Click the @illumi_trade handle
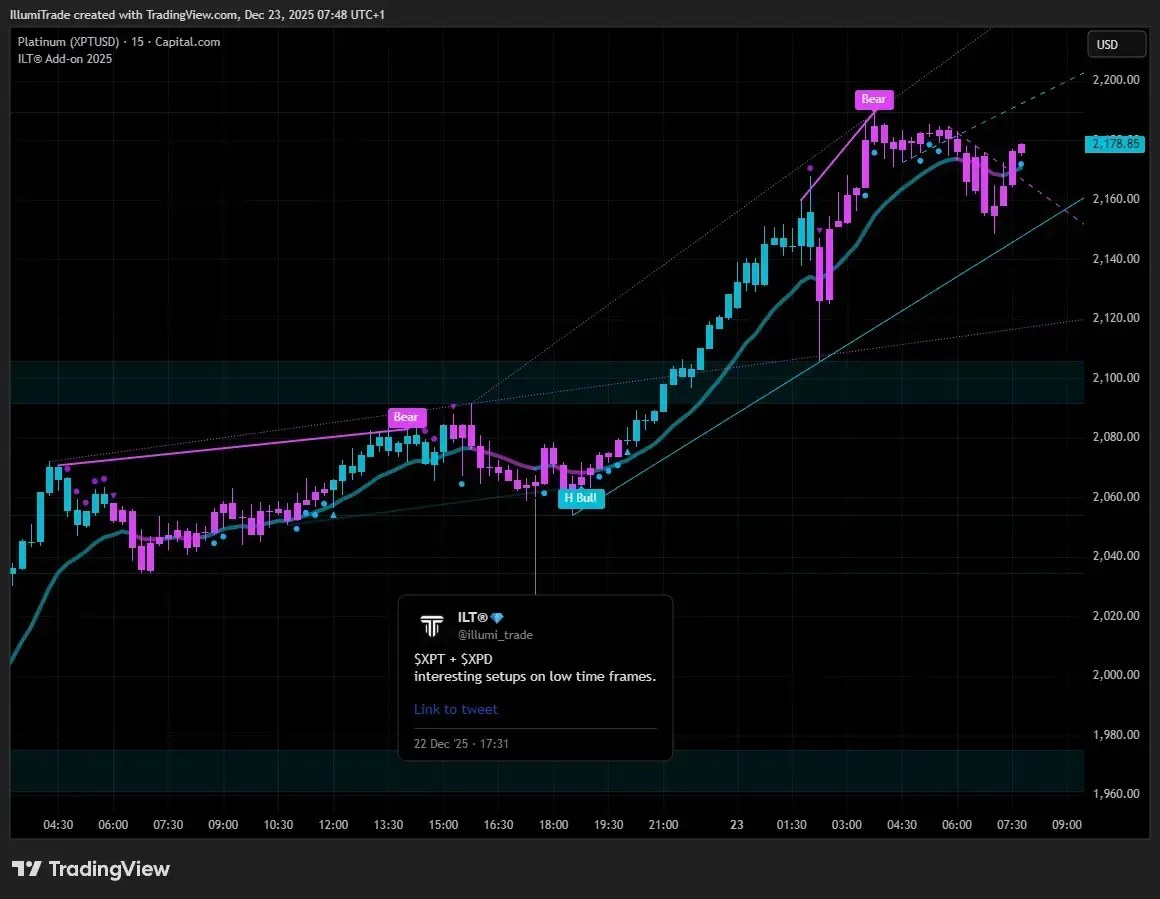This screenshot has width=1160, height=899. [494, 634]
